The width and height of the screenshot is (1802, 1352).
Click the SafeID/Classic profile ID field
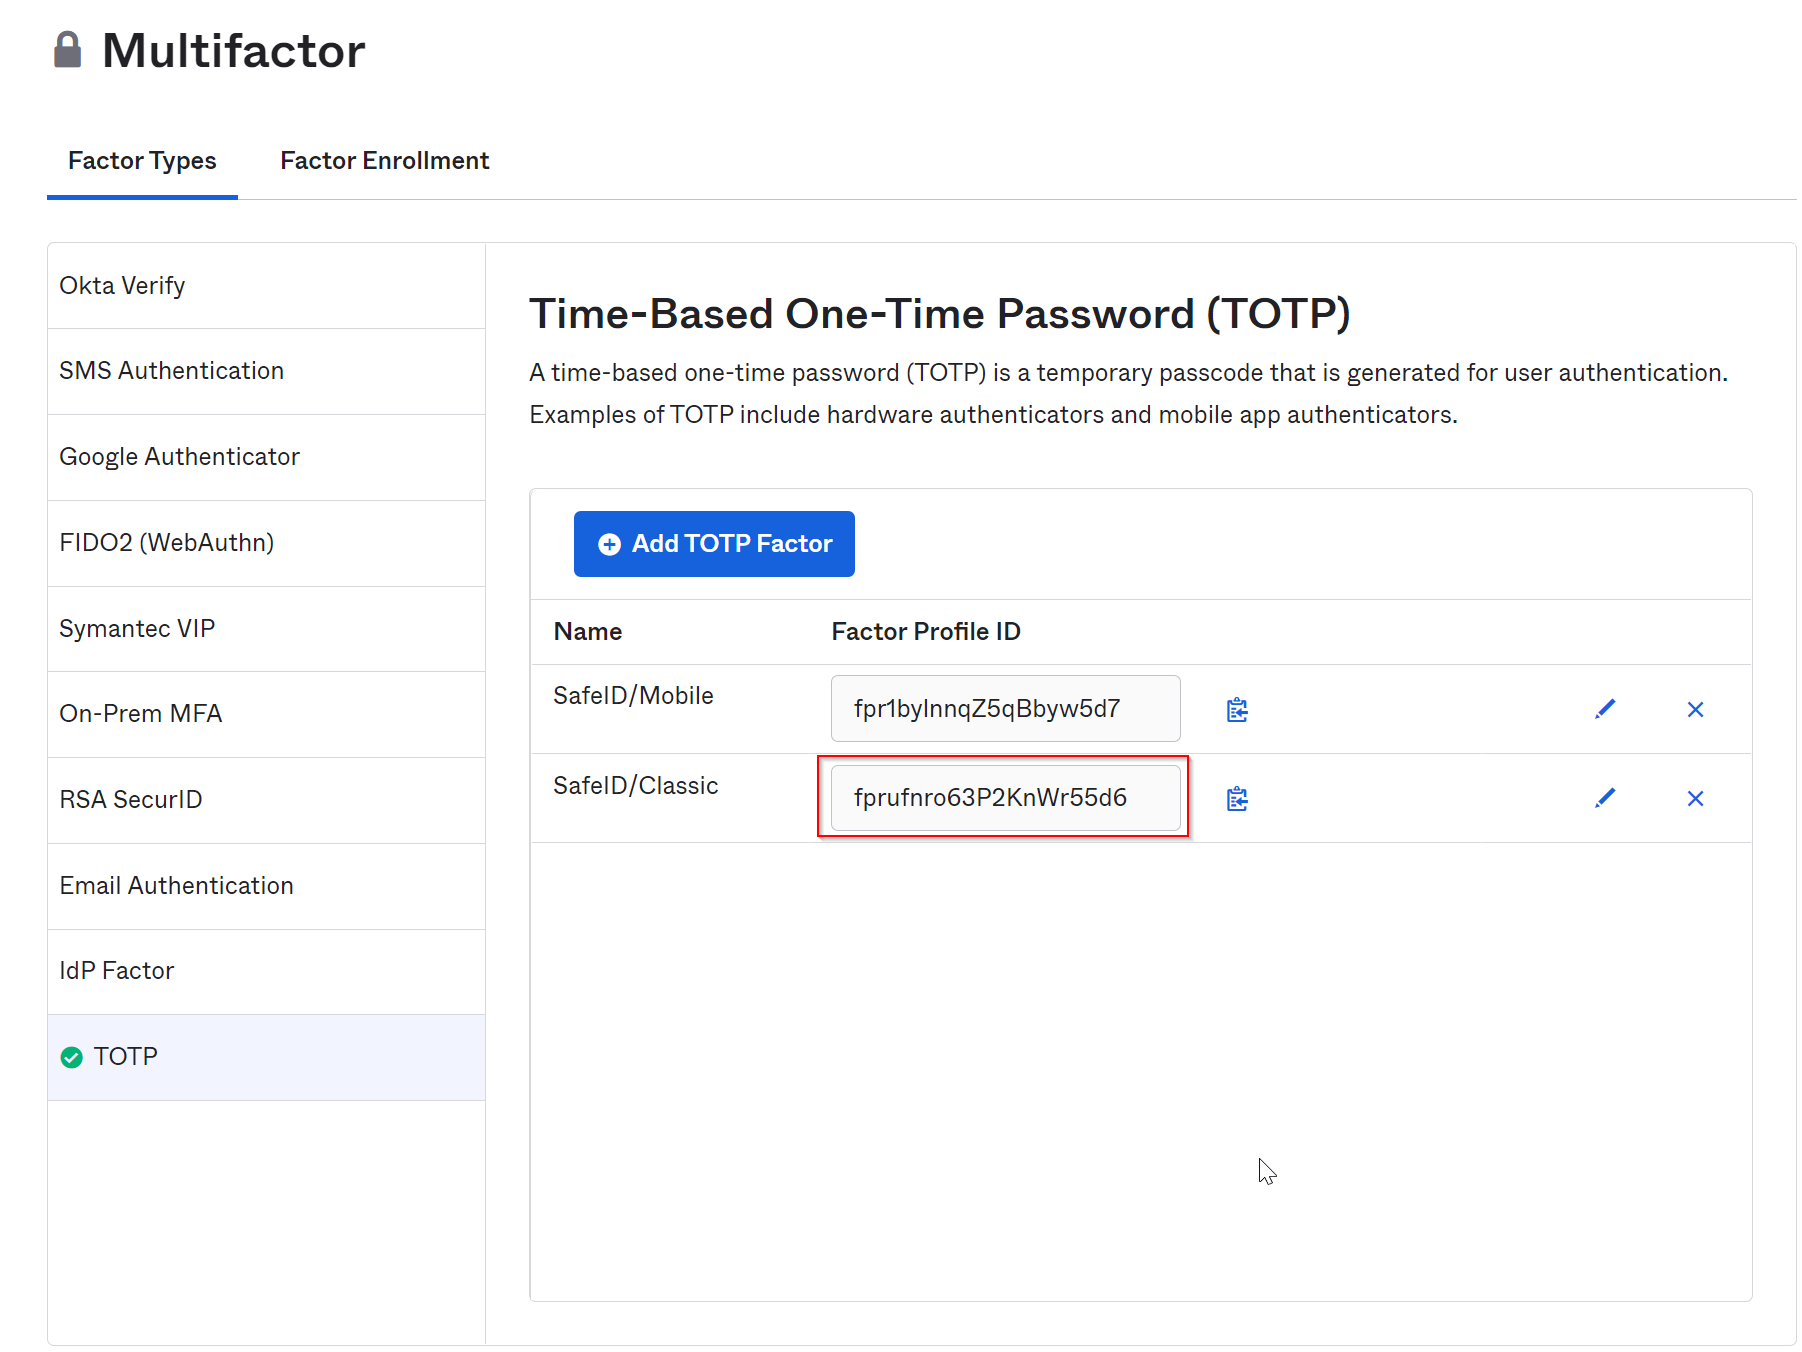click(1004, 798)
